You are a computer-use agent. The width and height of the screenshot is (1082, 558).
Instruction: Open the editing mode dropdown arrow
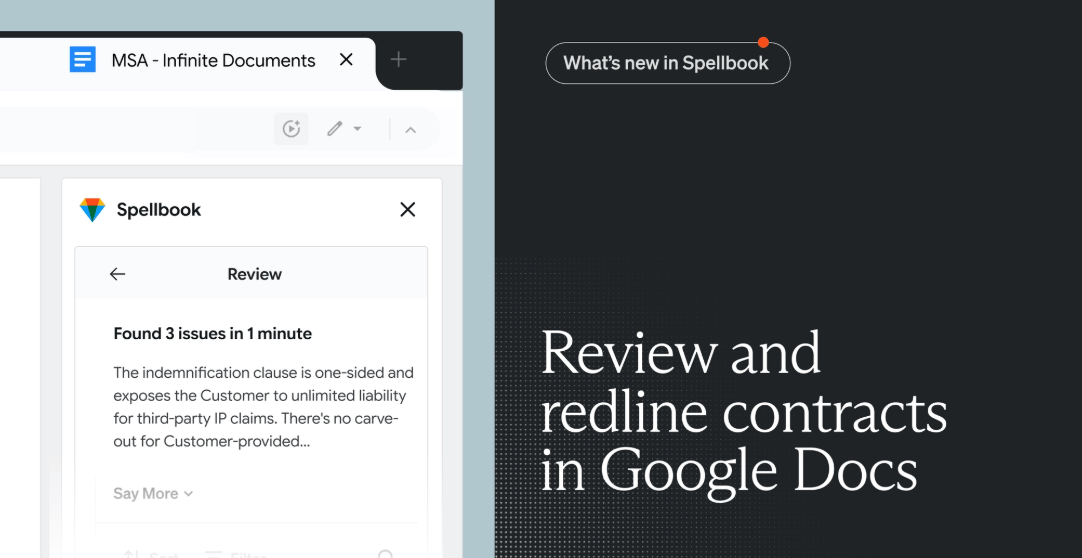tap(357, 129)
